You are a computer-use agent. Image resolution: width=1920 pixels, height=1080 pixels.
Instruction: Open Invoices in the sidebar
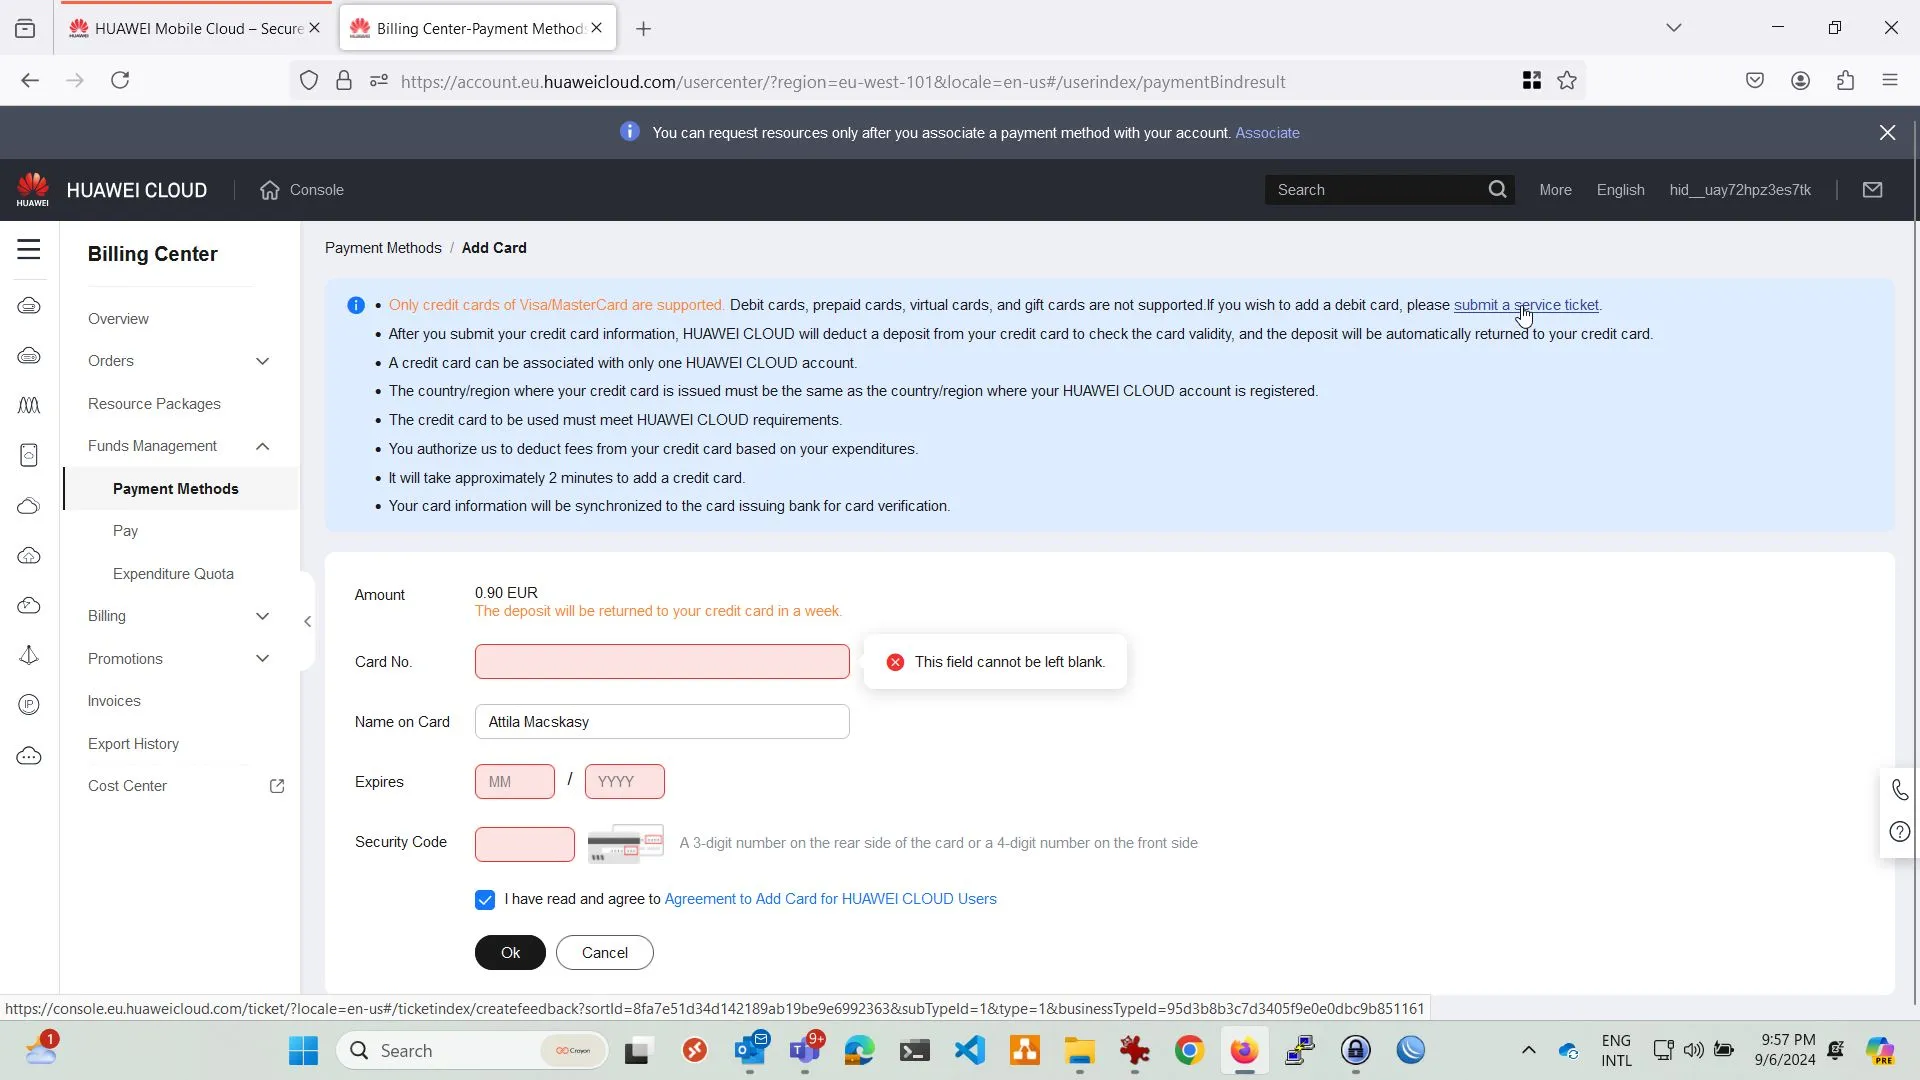(x=114, y=701)
